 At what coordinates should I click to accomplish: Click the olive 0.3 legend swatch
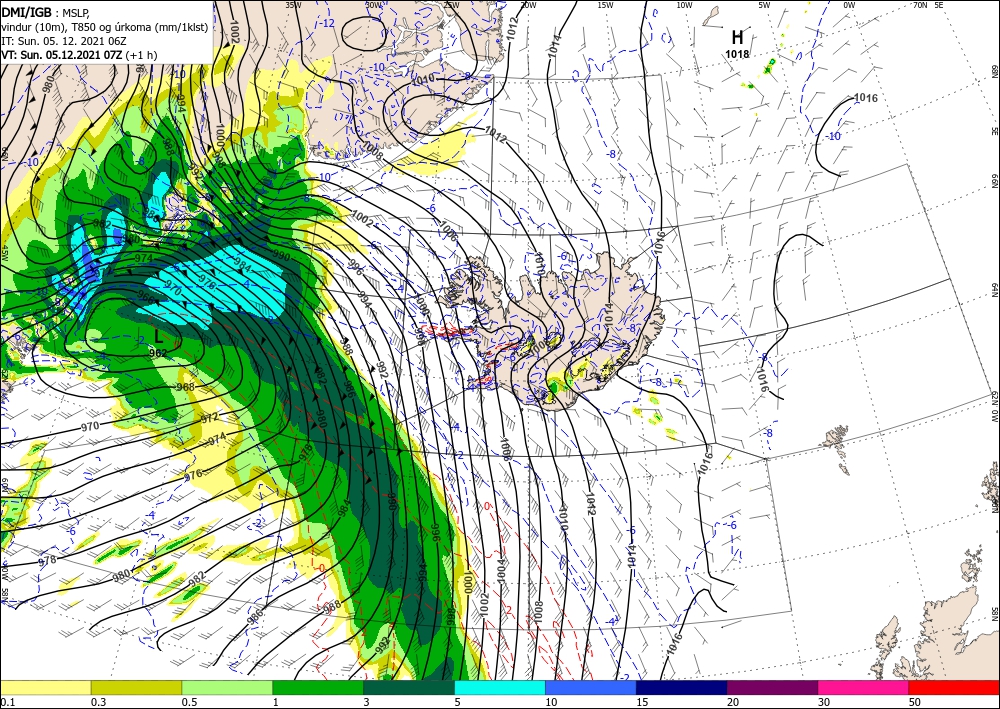[136, 687]
